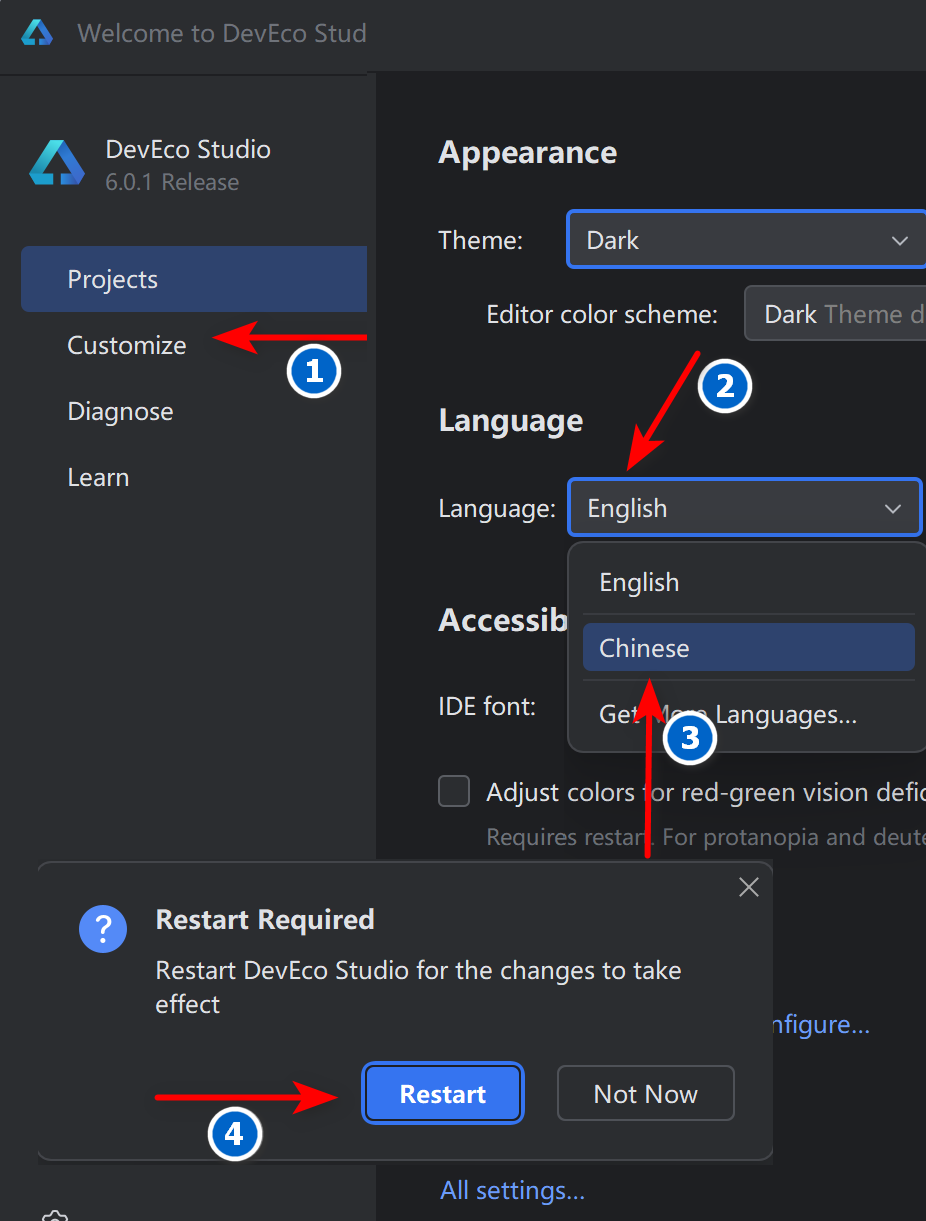Enable Adjust colors for red-green vision deficiency

coord(454,792)
